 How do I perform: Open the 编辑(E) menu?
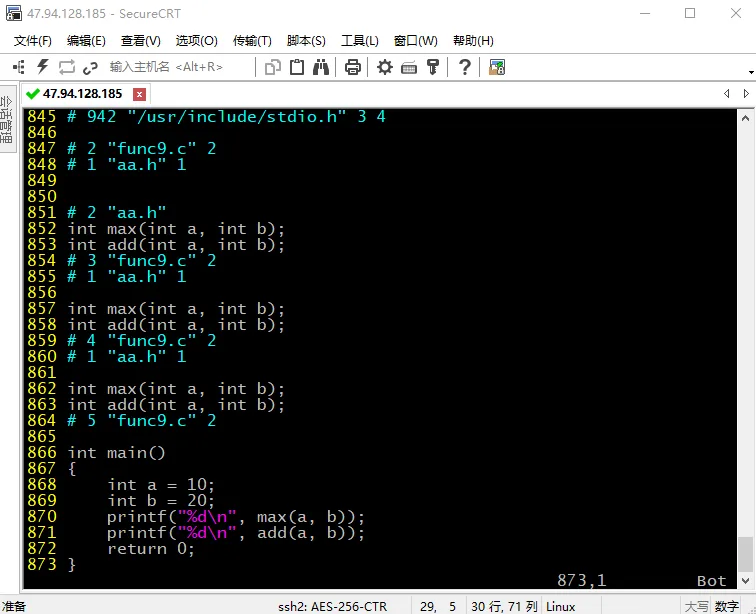pos(86,41)
